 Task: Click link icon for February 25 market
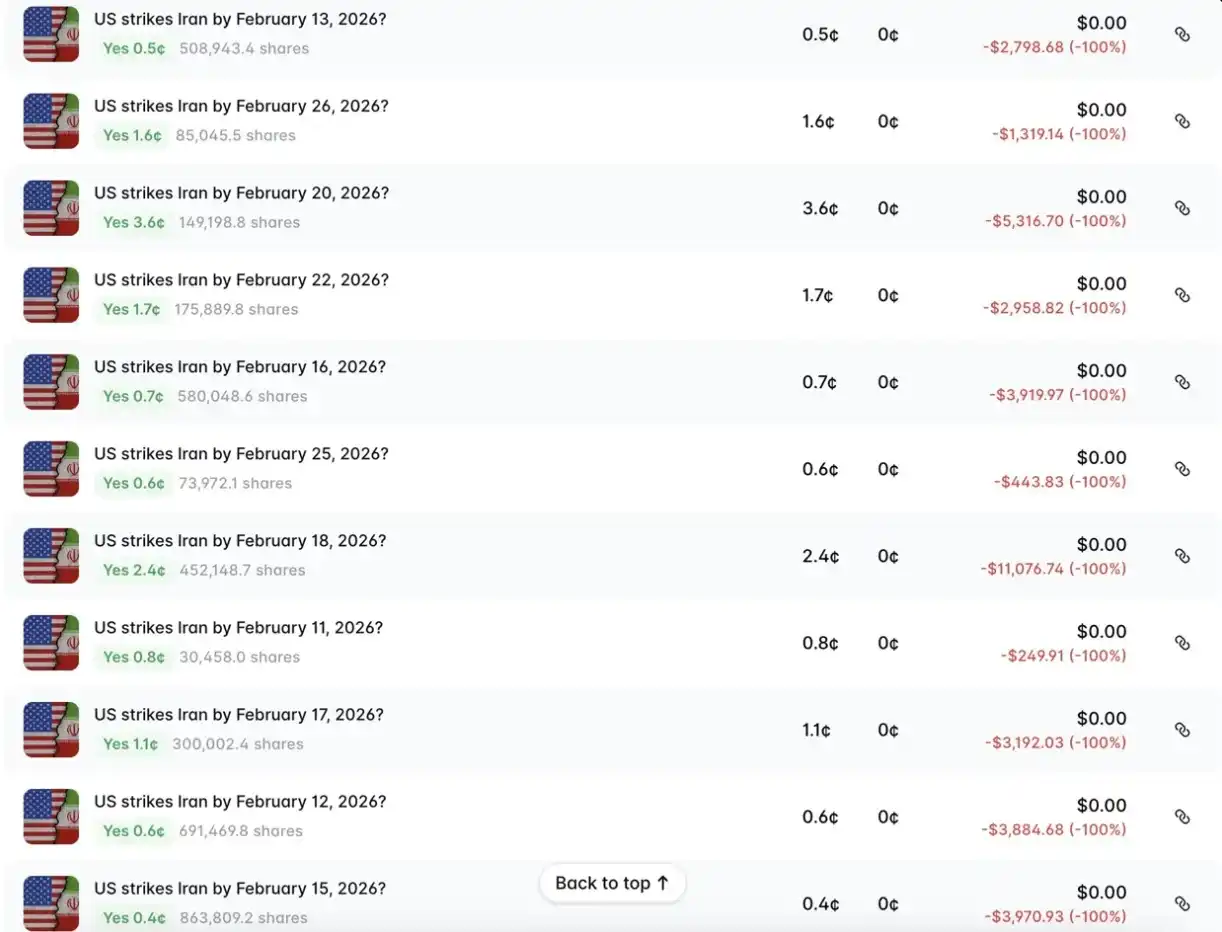pyautogui.click(x=1182, y=470)
